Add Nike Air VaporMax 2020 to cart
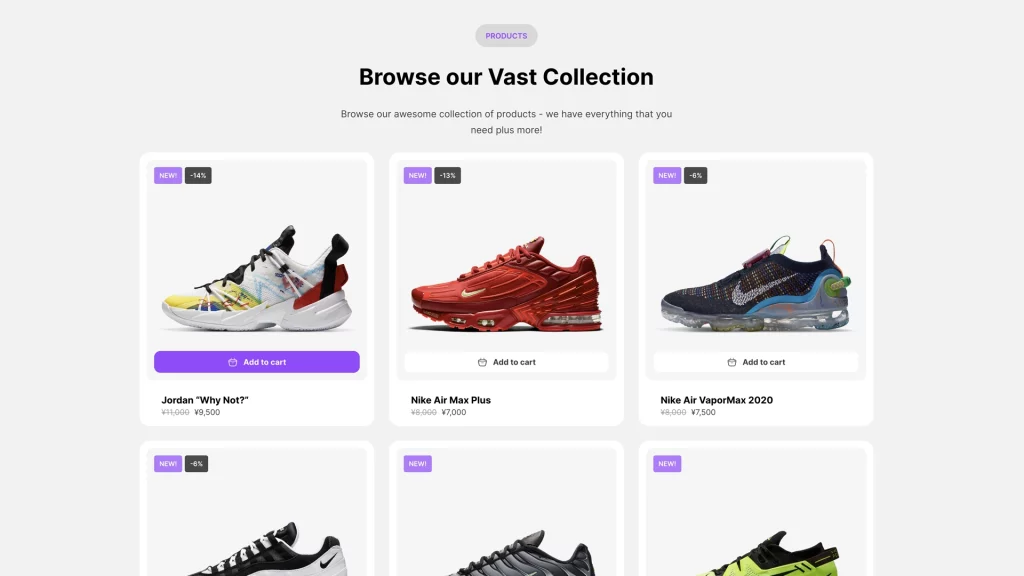This screenshot has height=576, width=1024. tap(756, 362)
